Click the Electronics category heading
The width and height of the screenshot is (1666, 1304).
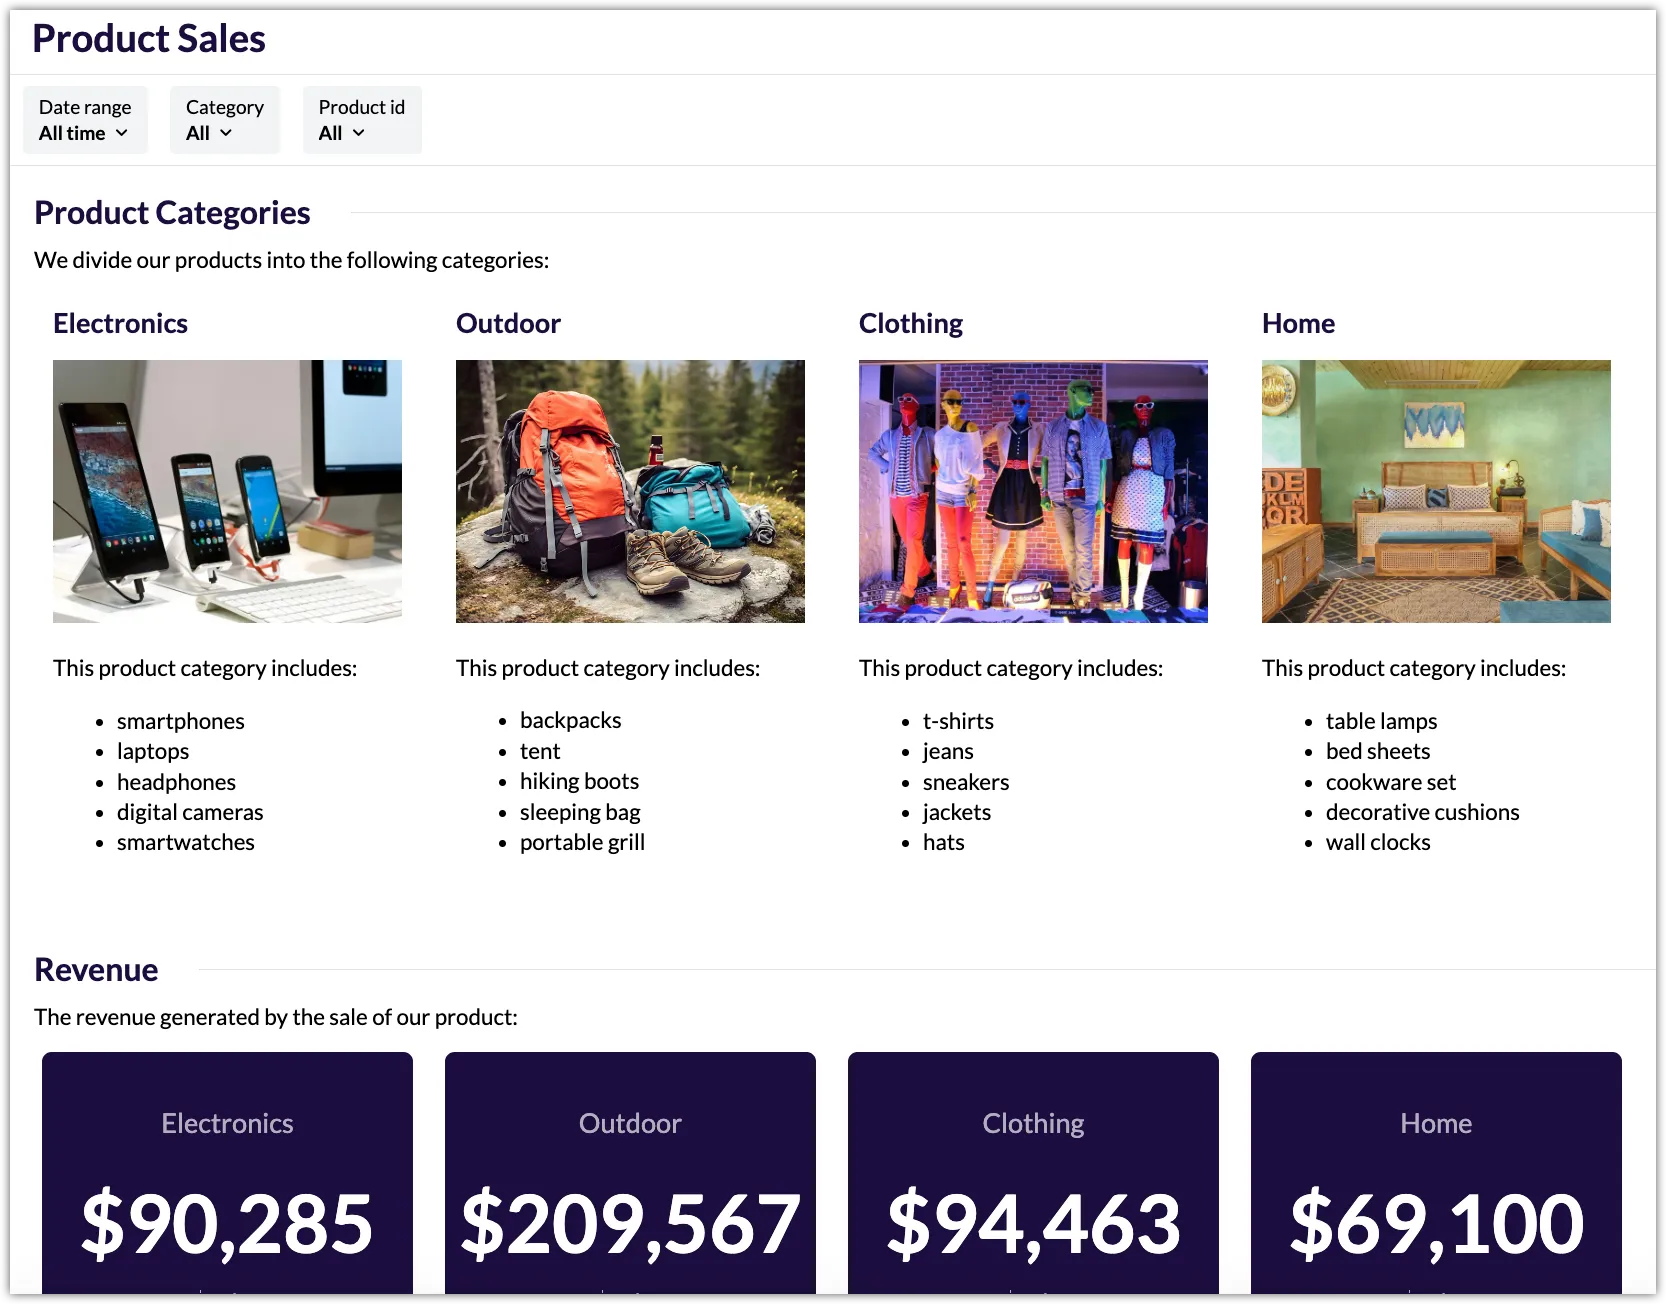point(120,322)
